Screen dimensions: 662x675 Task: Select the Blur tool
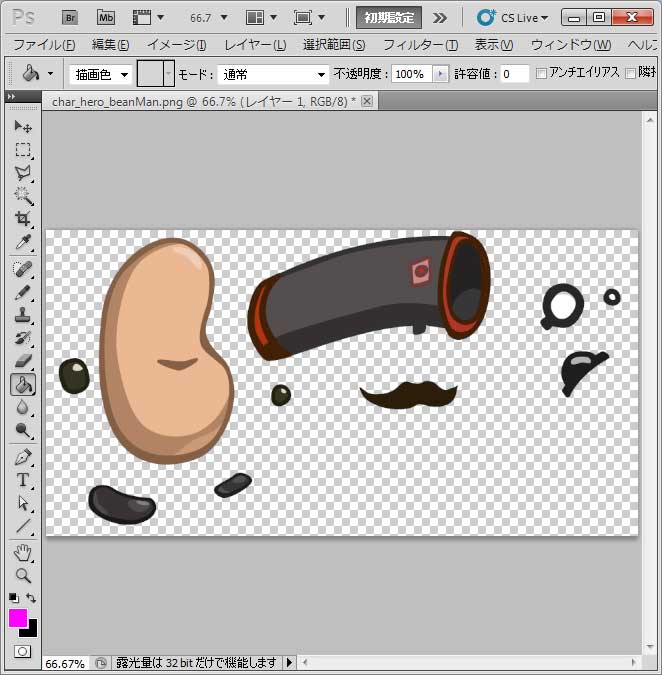pos(23,407)
